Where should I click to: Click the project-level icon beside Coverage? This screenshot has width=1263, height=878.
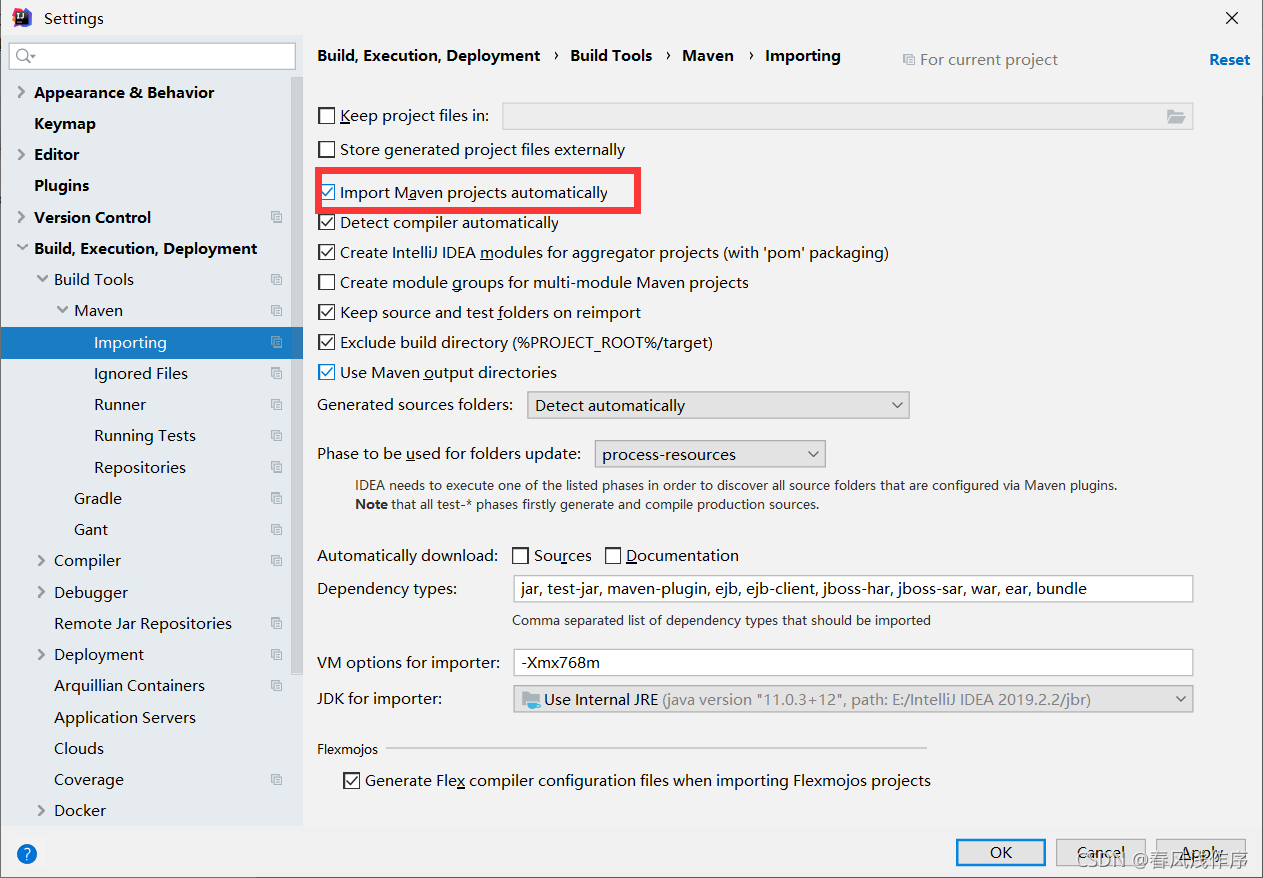click(277, 779)
